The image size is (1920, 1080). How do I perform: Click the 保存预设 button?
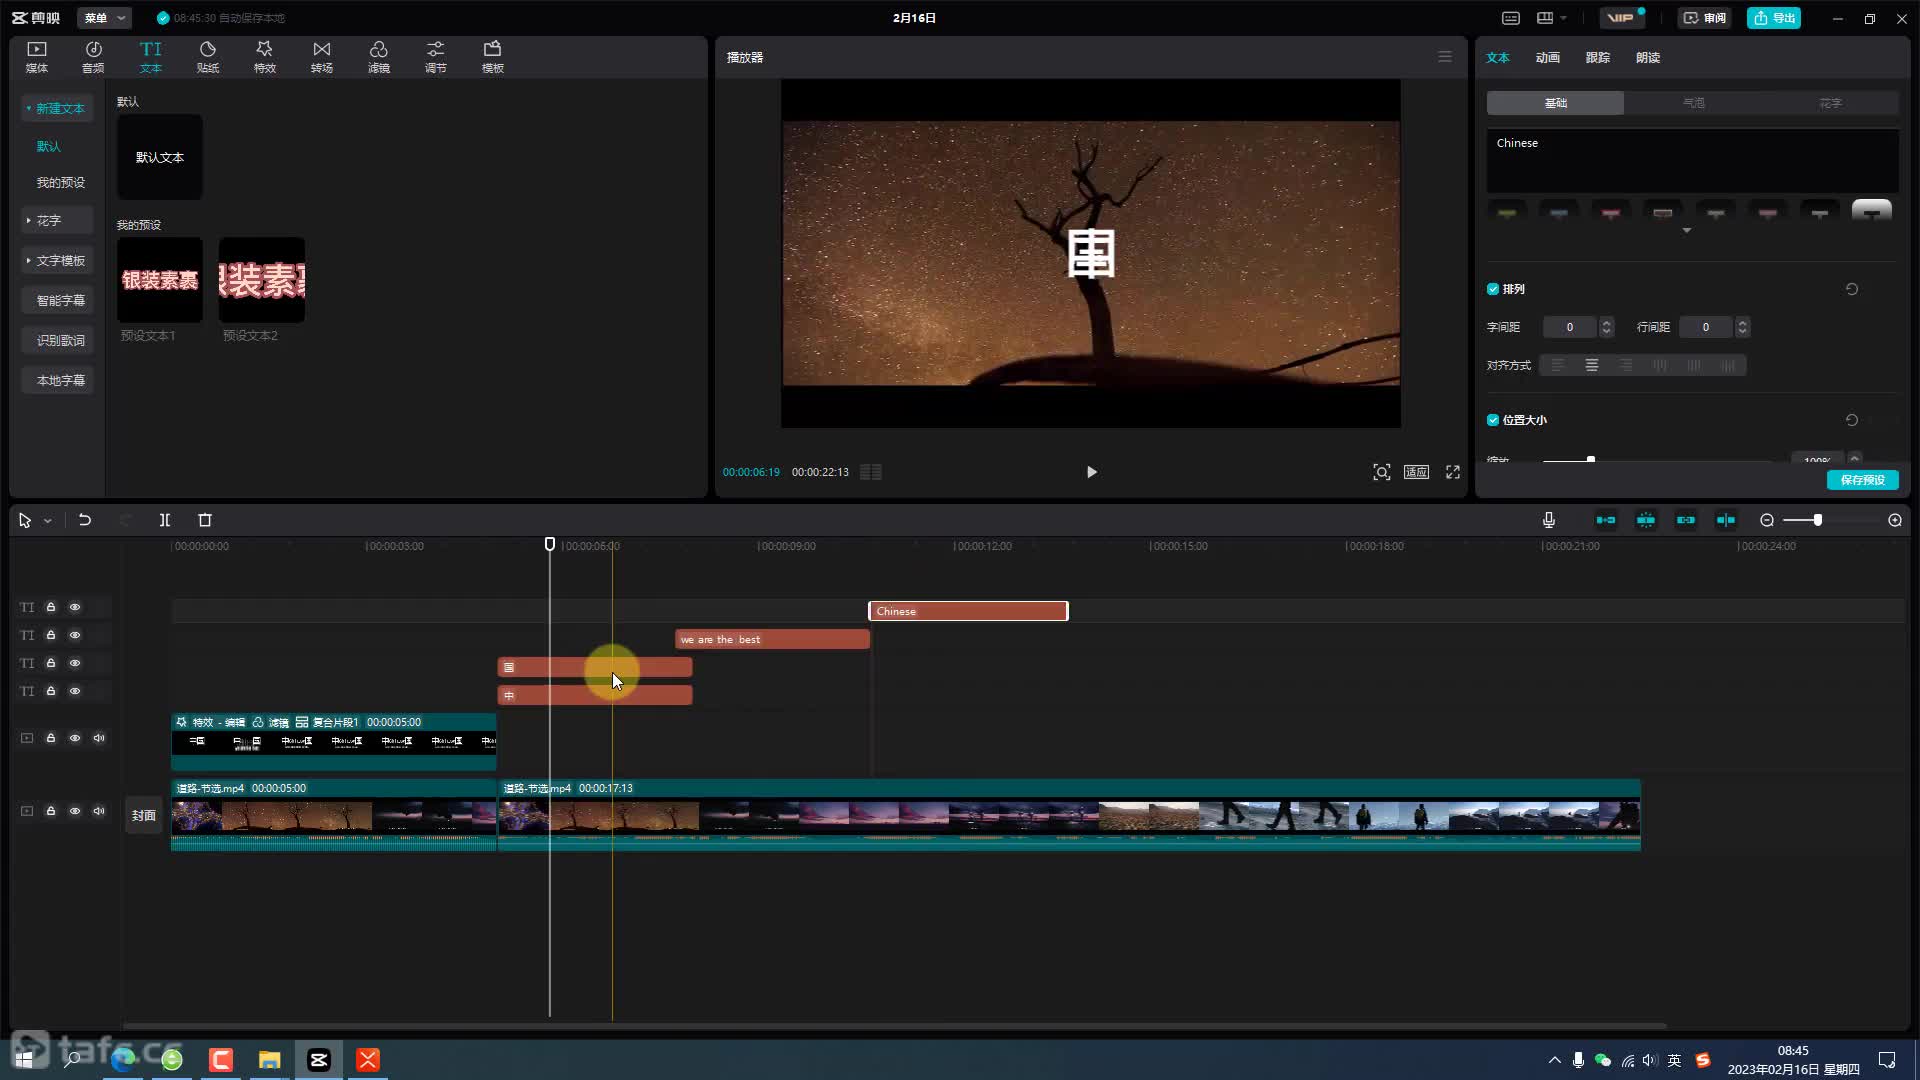pyautogui.click(x=1863, y=480)
